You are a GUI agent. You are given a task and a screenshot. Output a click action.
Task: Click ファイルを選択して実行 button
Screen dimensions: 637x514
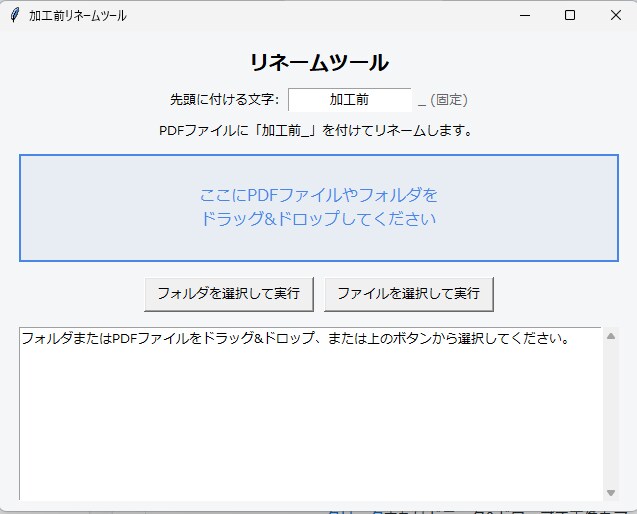point(409,294)
